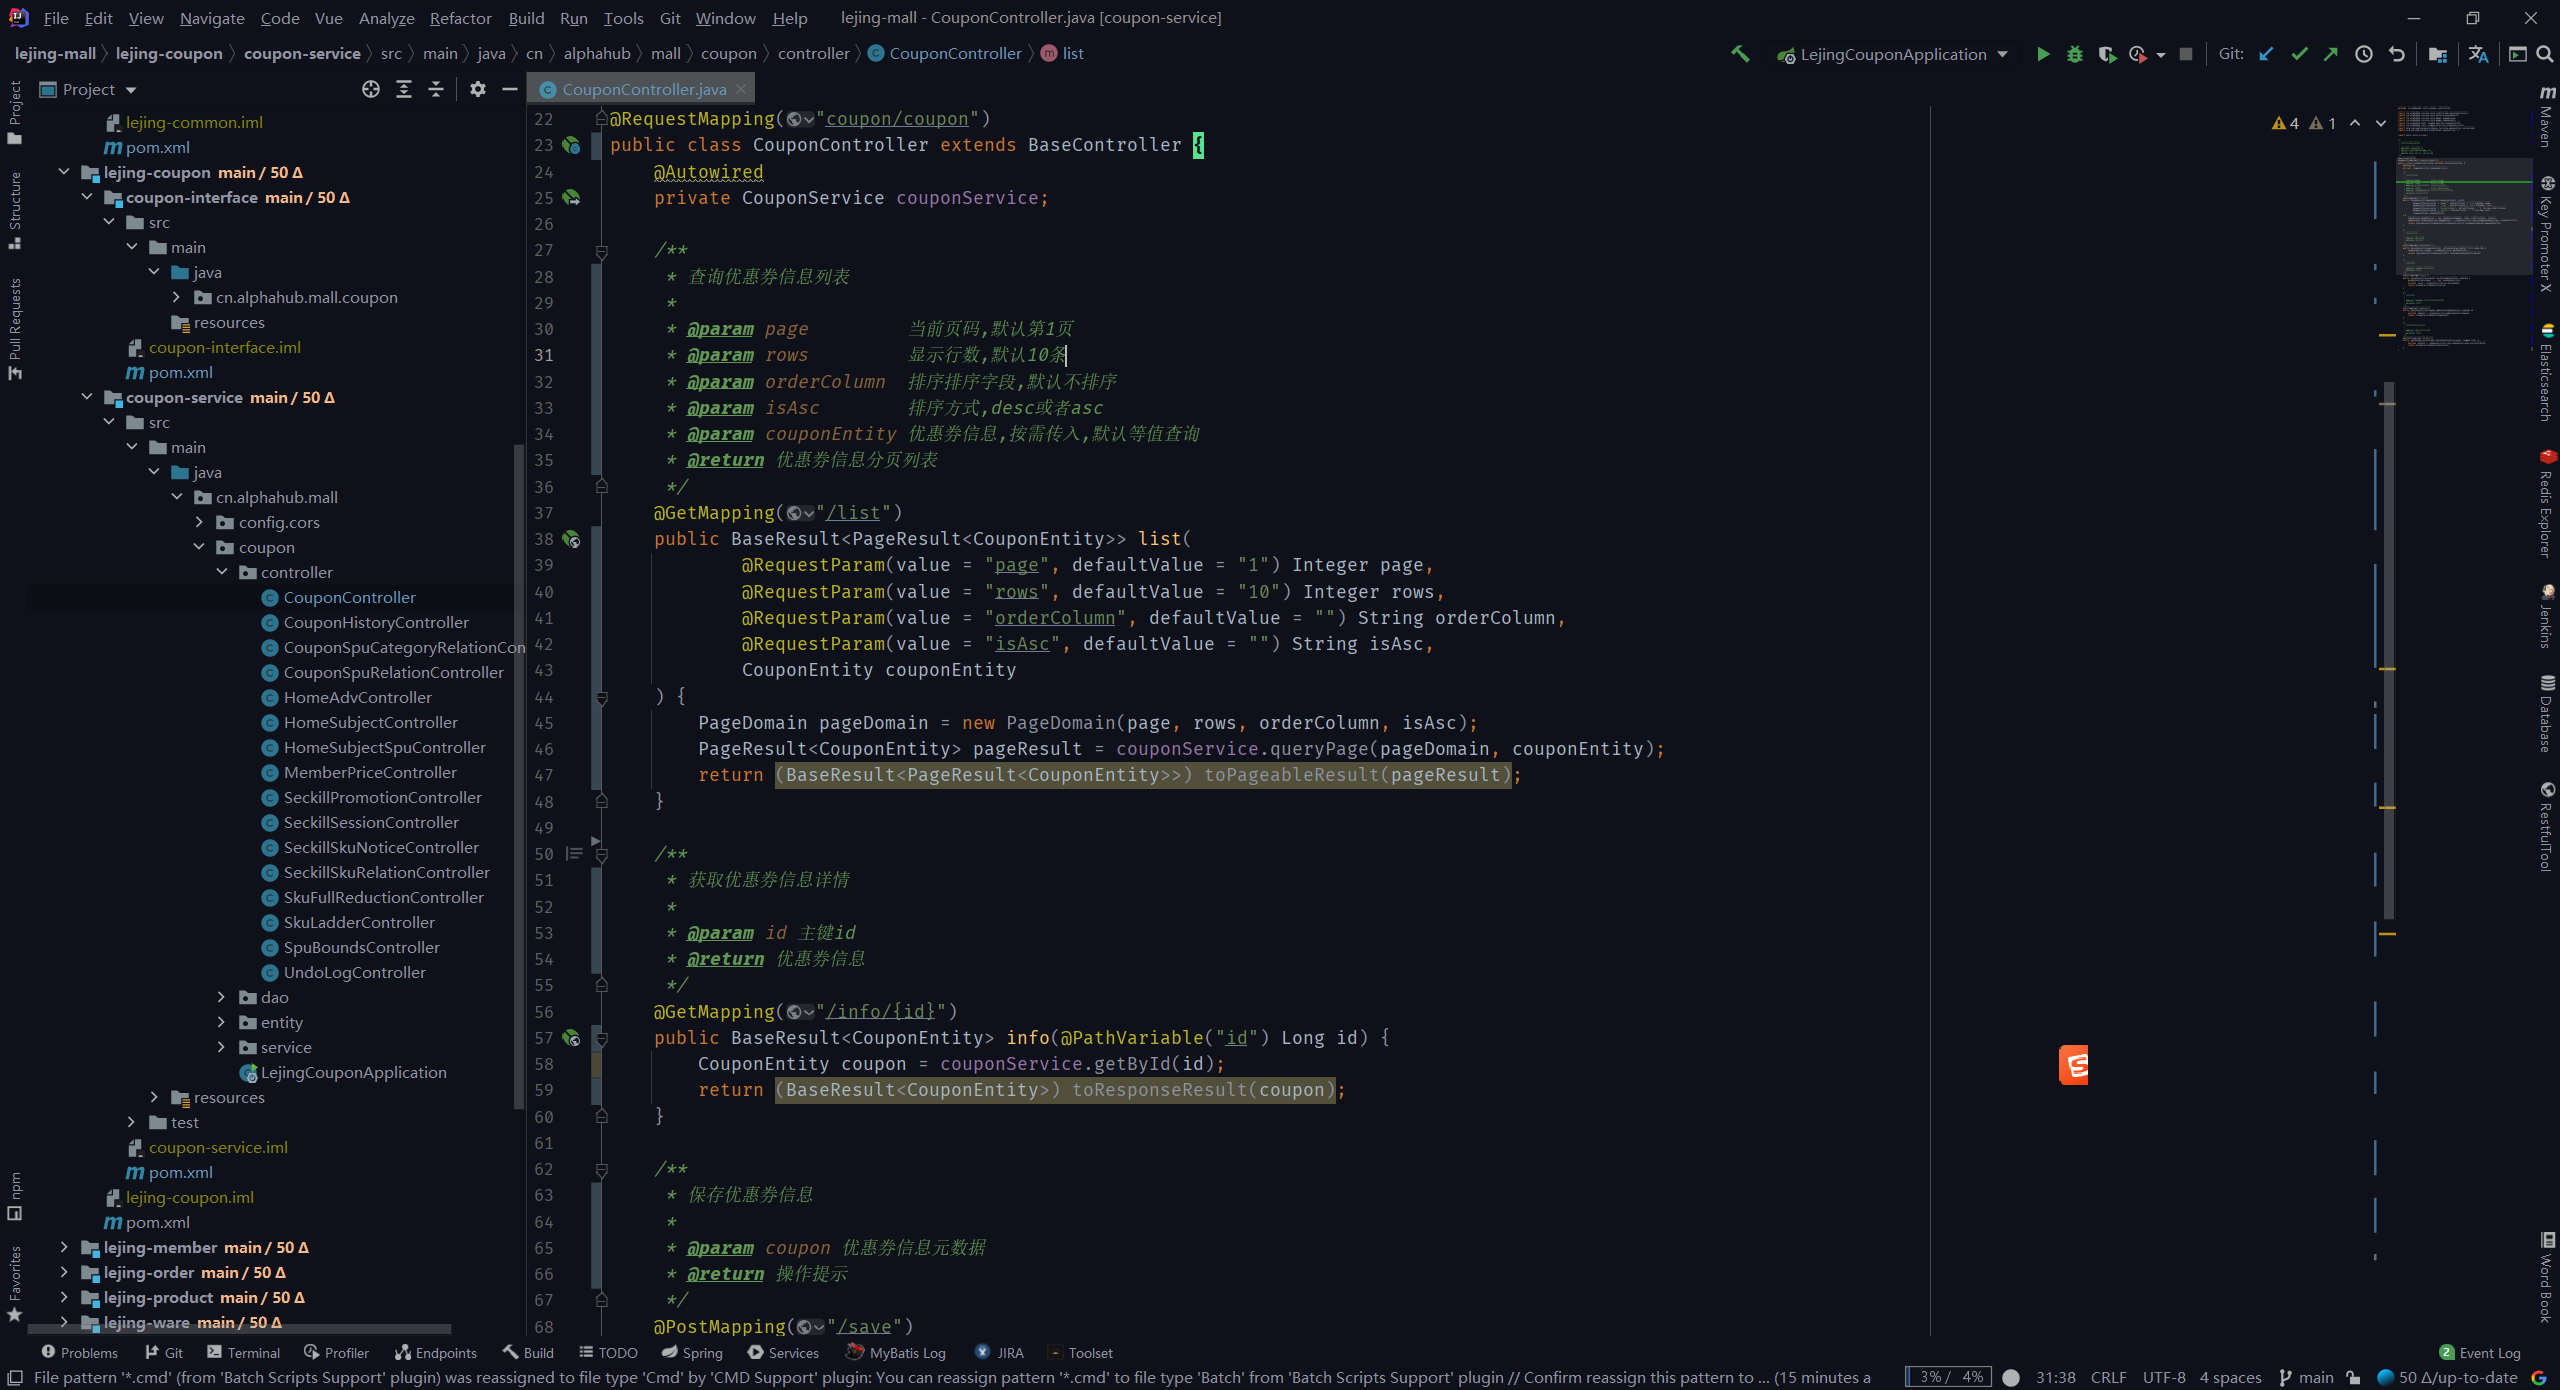Click the gray Stop square icon
The height and width of the screenshot is (1390, 2560).
tap(2186, 54)
